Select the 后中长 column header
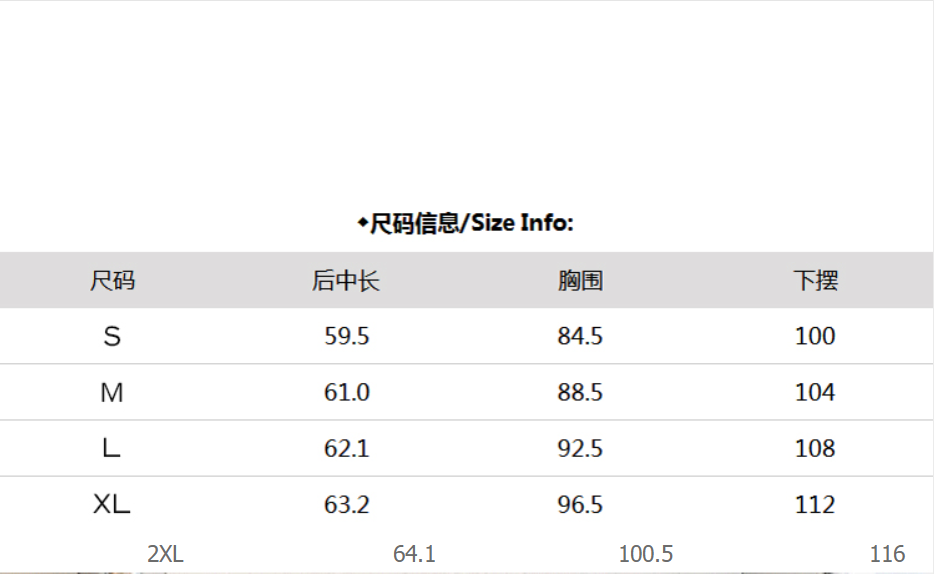Screen dimensions: 943x574 point(346,281)
